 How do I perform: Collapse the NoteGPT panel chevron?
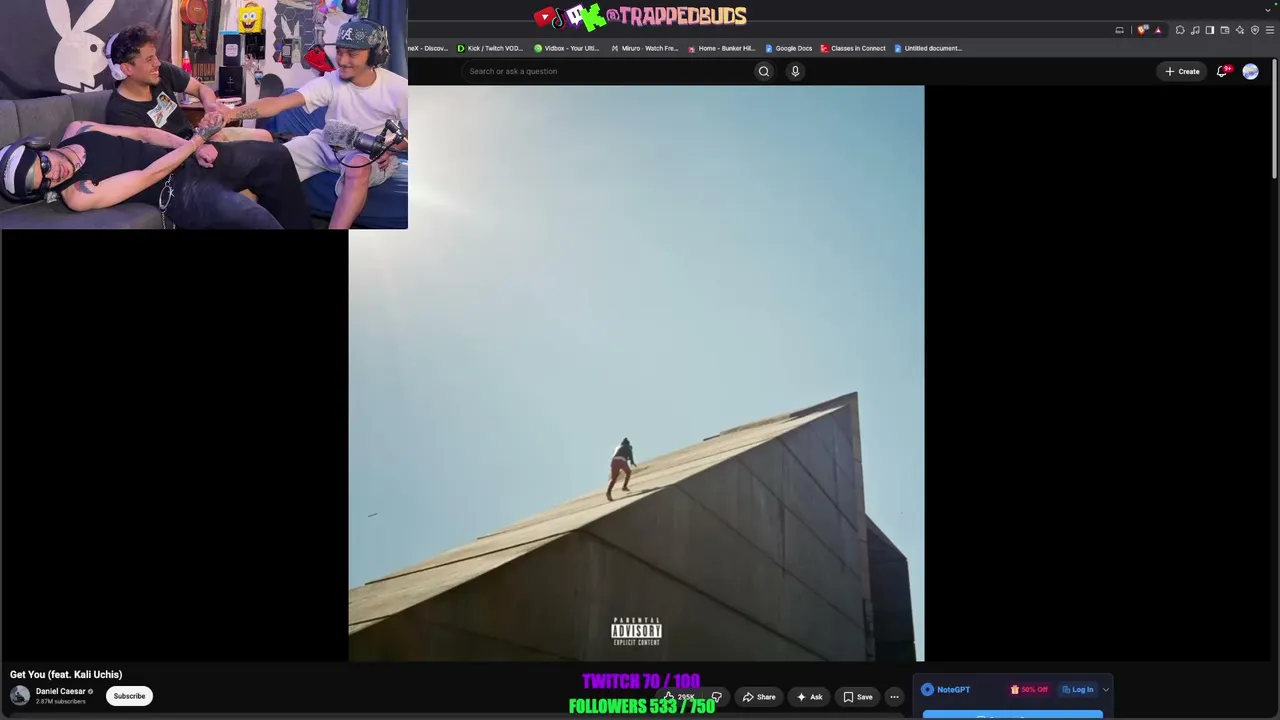click(1105, 690)
